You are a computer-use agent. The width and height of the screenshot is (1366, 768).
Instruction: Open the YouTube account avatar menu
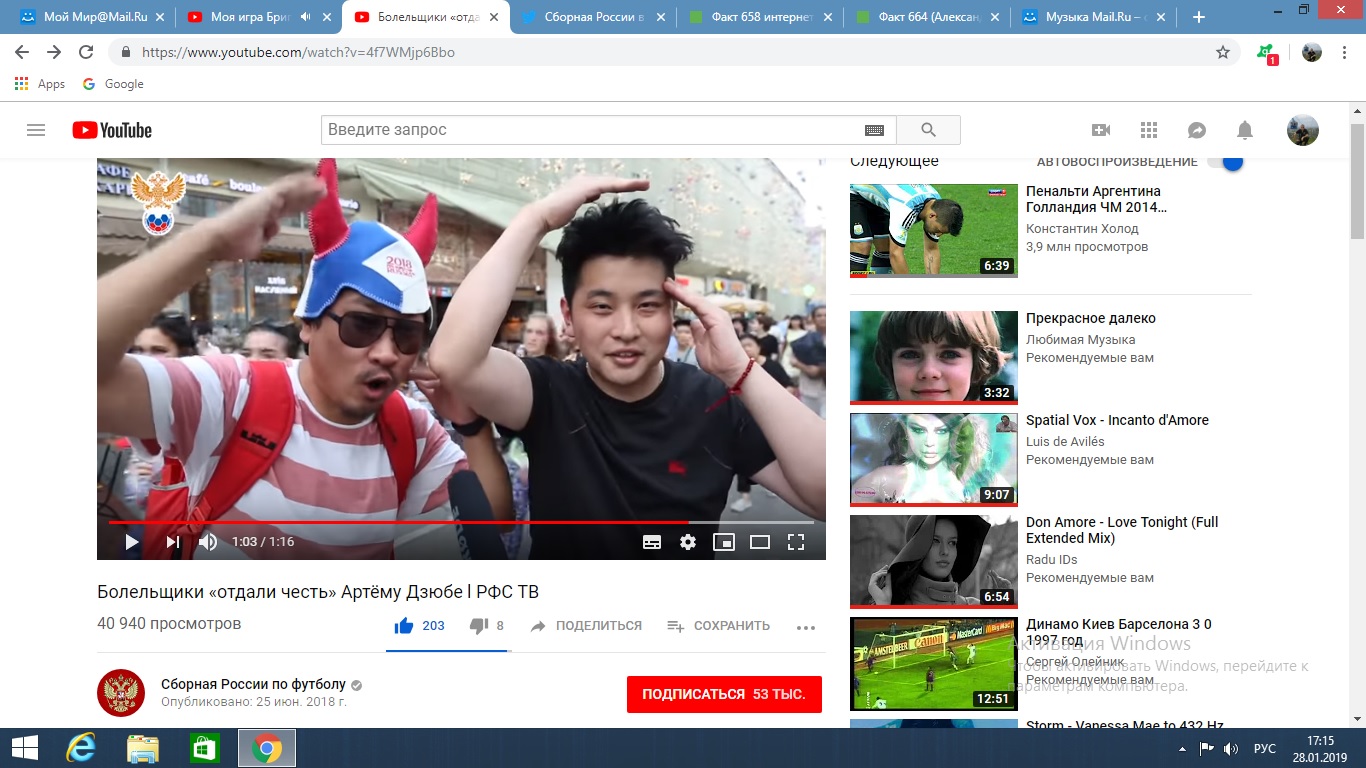click(x=1302, y=130)
